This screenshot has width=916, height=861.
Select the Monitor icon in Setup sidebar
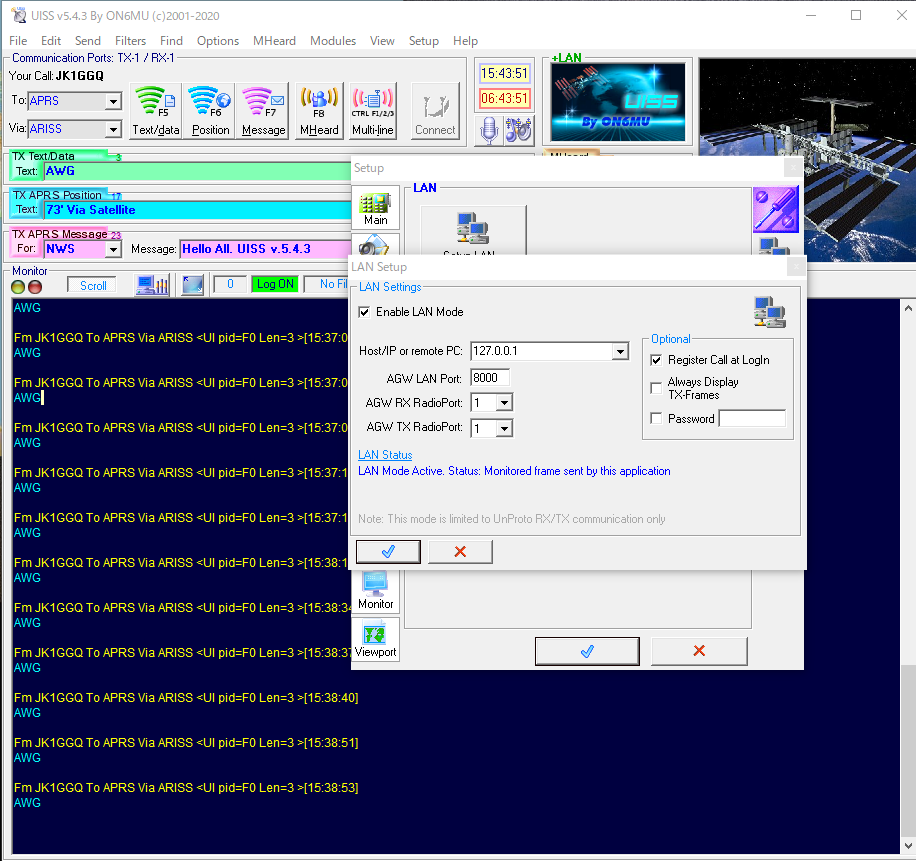375,590
